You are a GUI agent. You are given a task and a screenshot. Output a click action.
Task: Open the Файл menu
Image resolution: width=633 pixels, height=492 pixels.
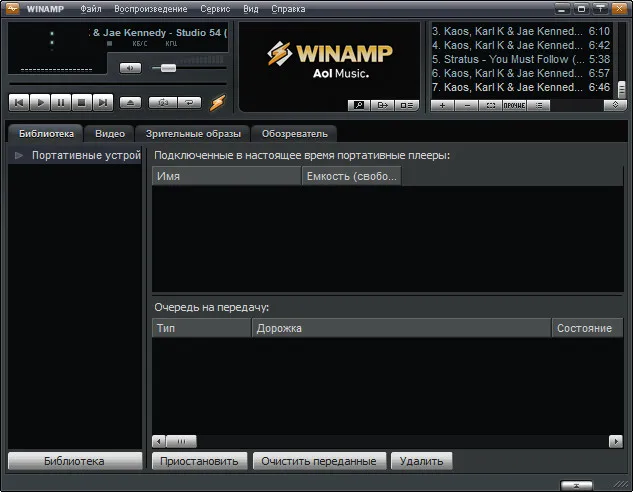click(91, 9)
